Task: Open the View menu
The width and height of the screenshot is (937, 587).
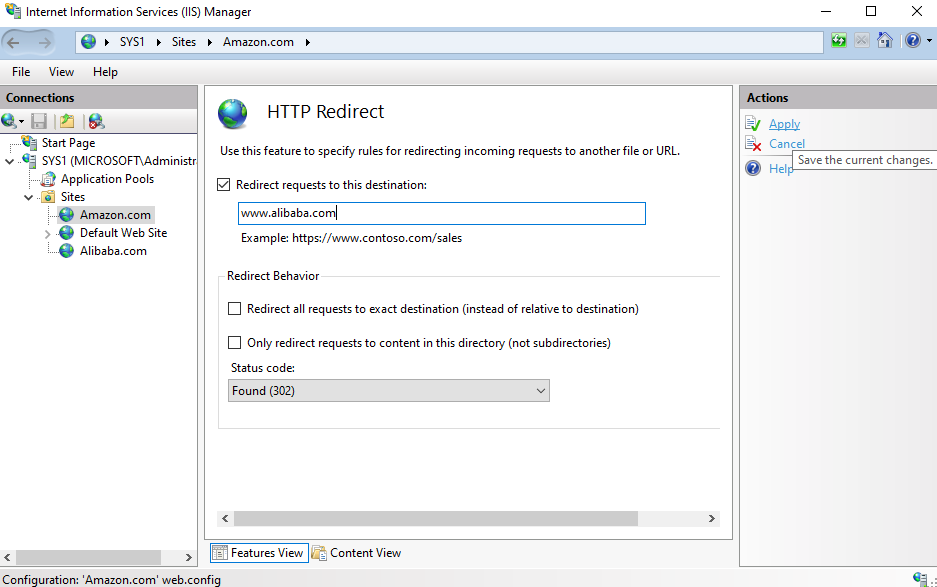Action: pyautogui.click(x=61, y=72)
